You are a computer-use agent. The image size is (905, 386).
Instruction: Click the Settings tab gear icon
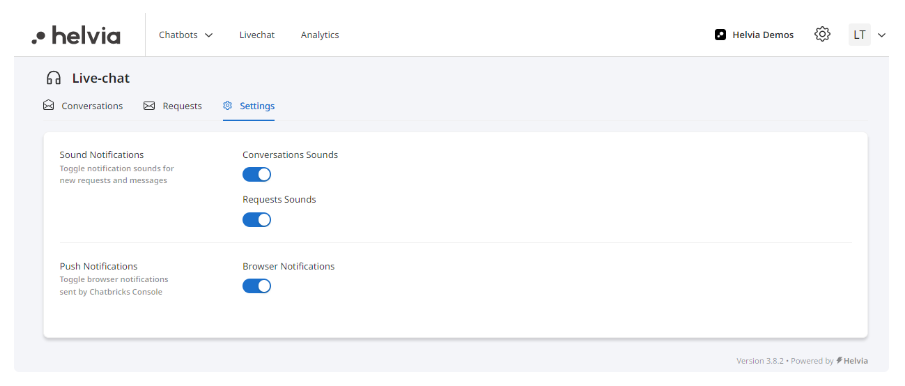227,106
